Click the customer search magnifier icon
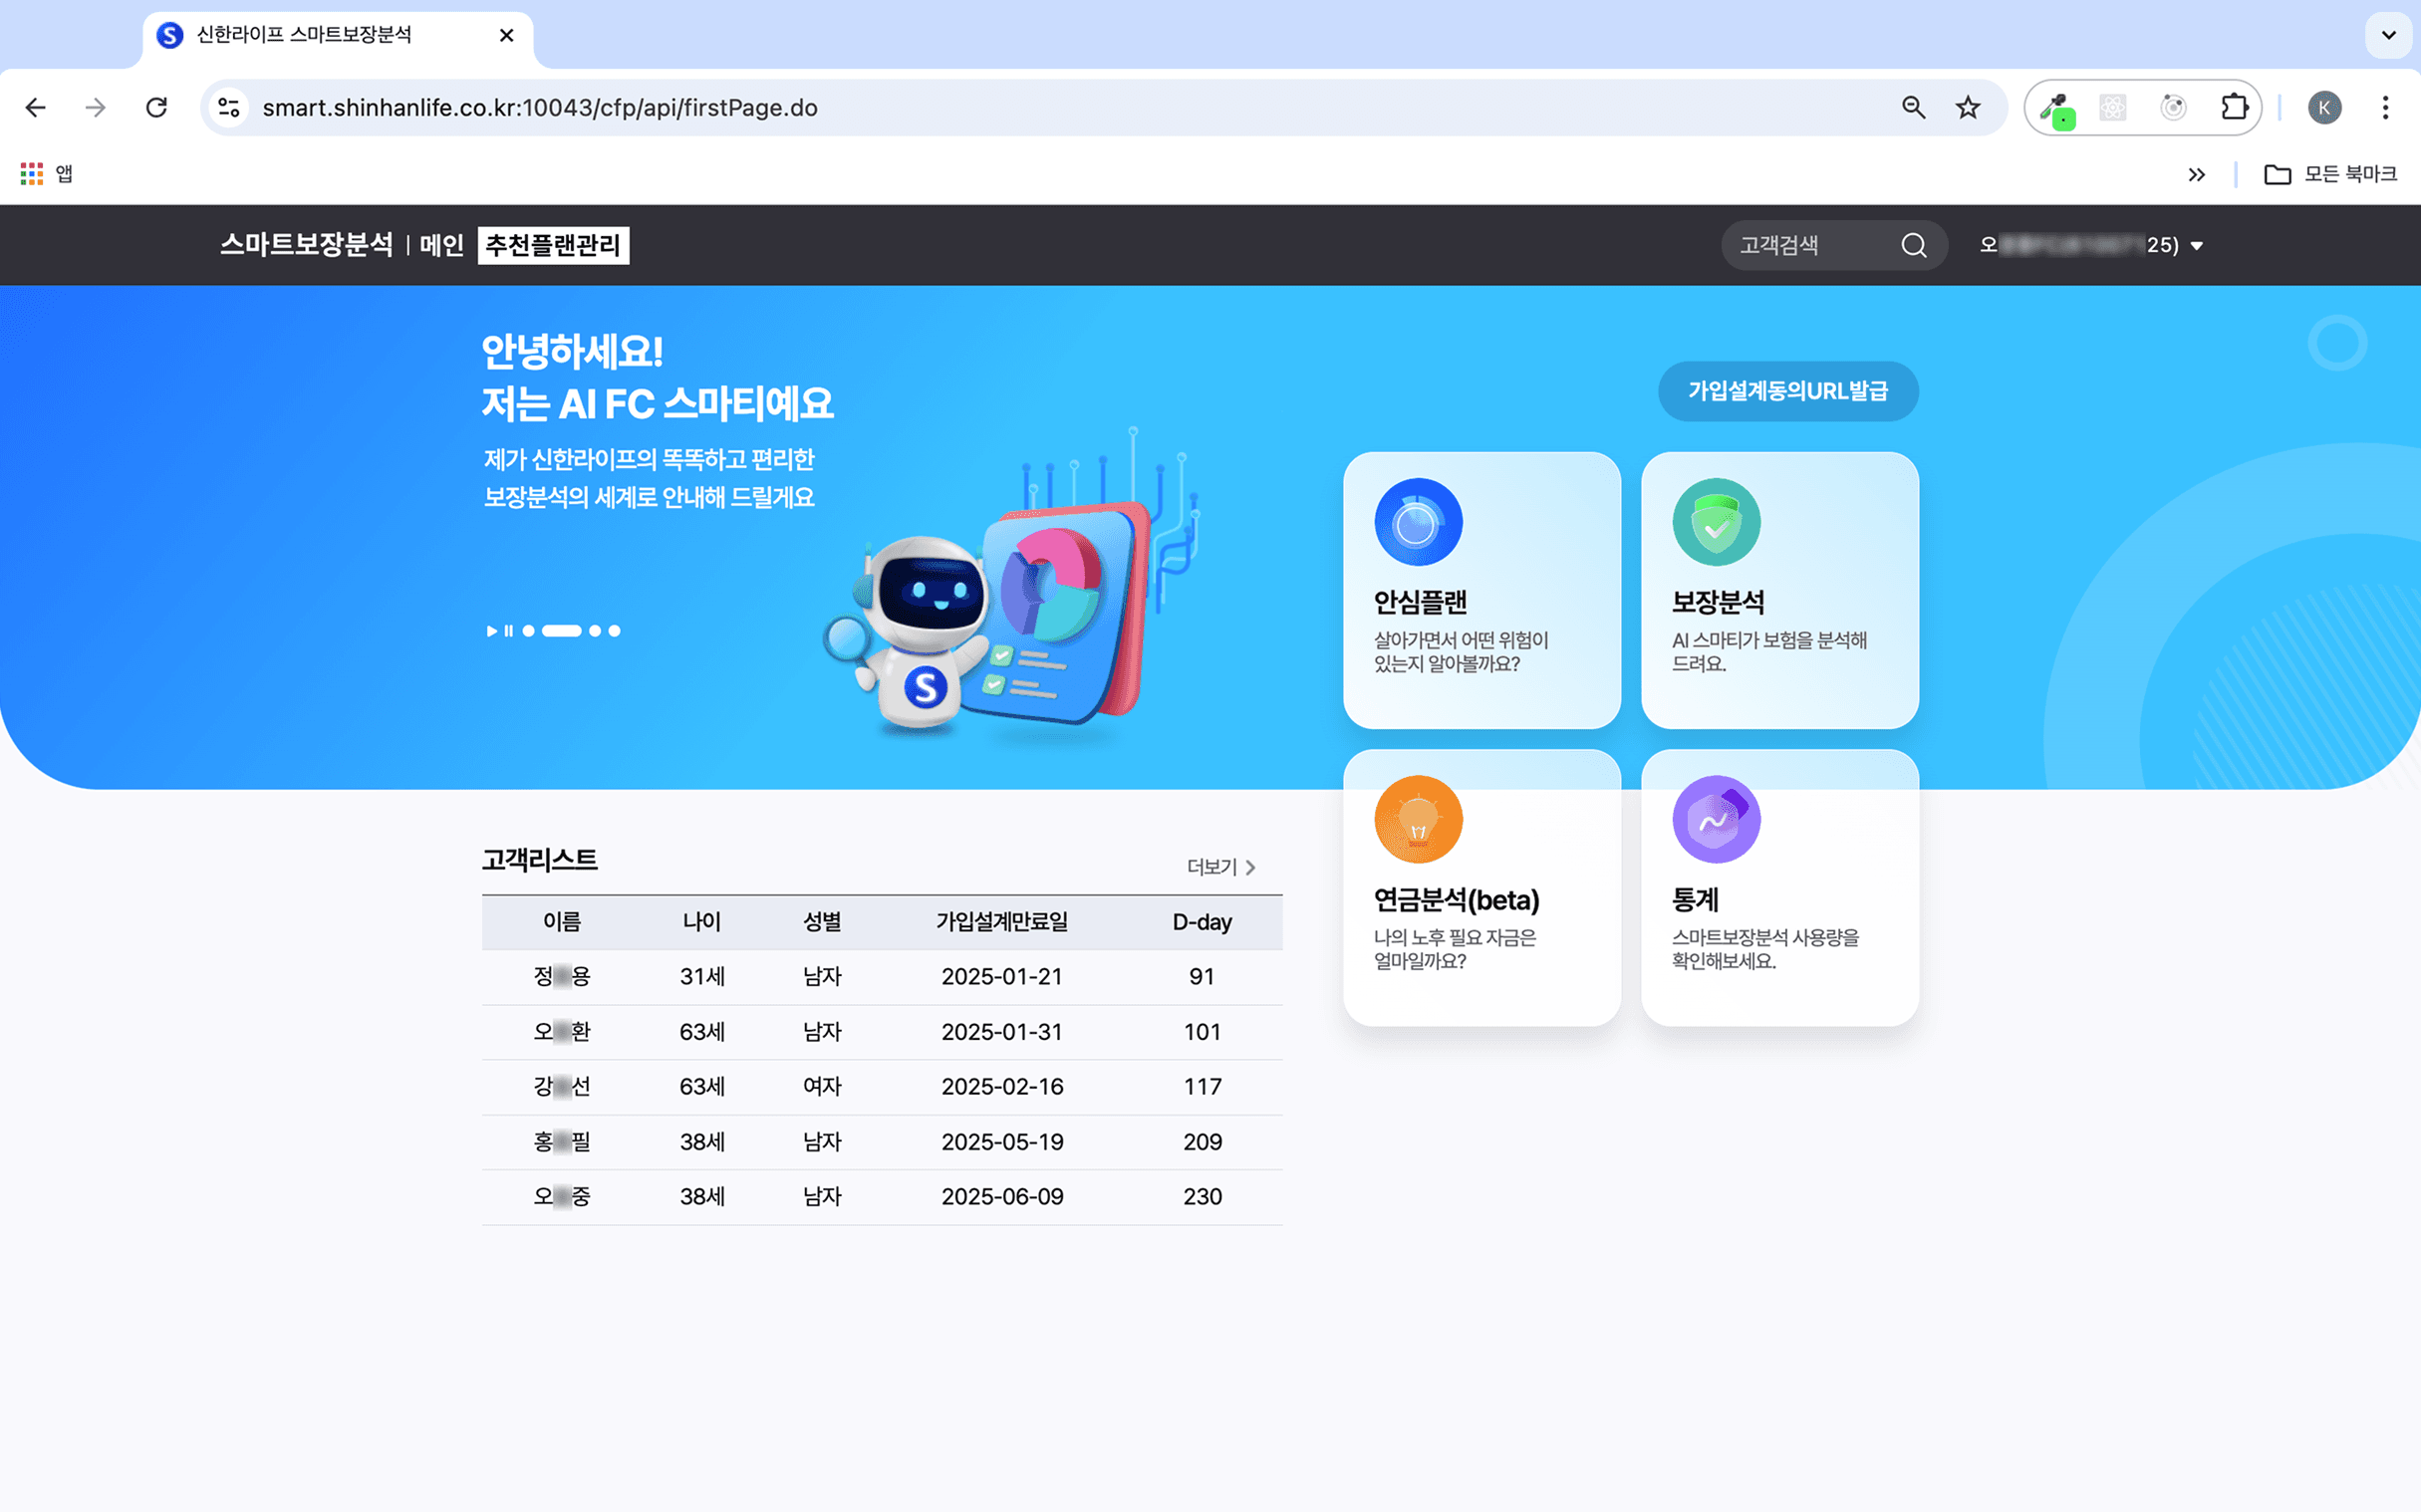Viewport: 2421px width, 1512px height. click(1913, 245)
